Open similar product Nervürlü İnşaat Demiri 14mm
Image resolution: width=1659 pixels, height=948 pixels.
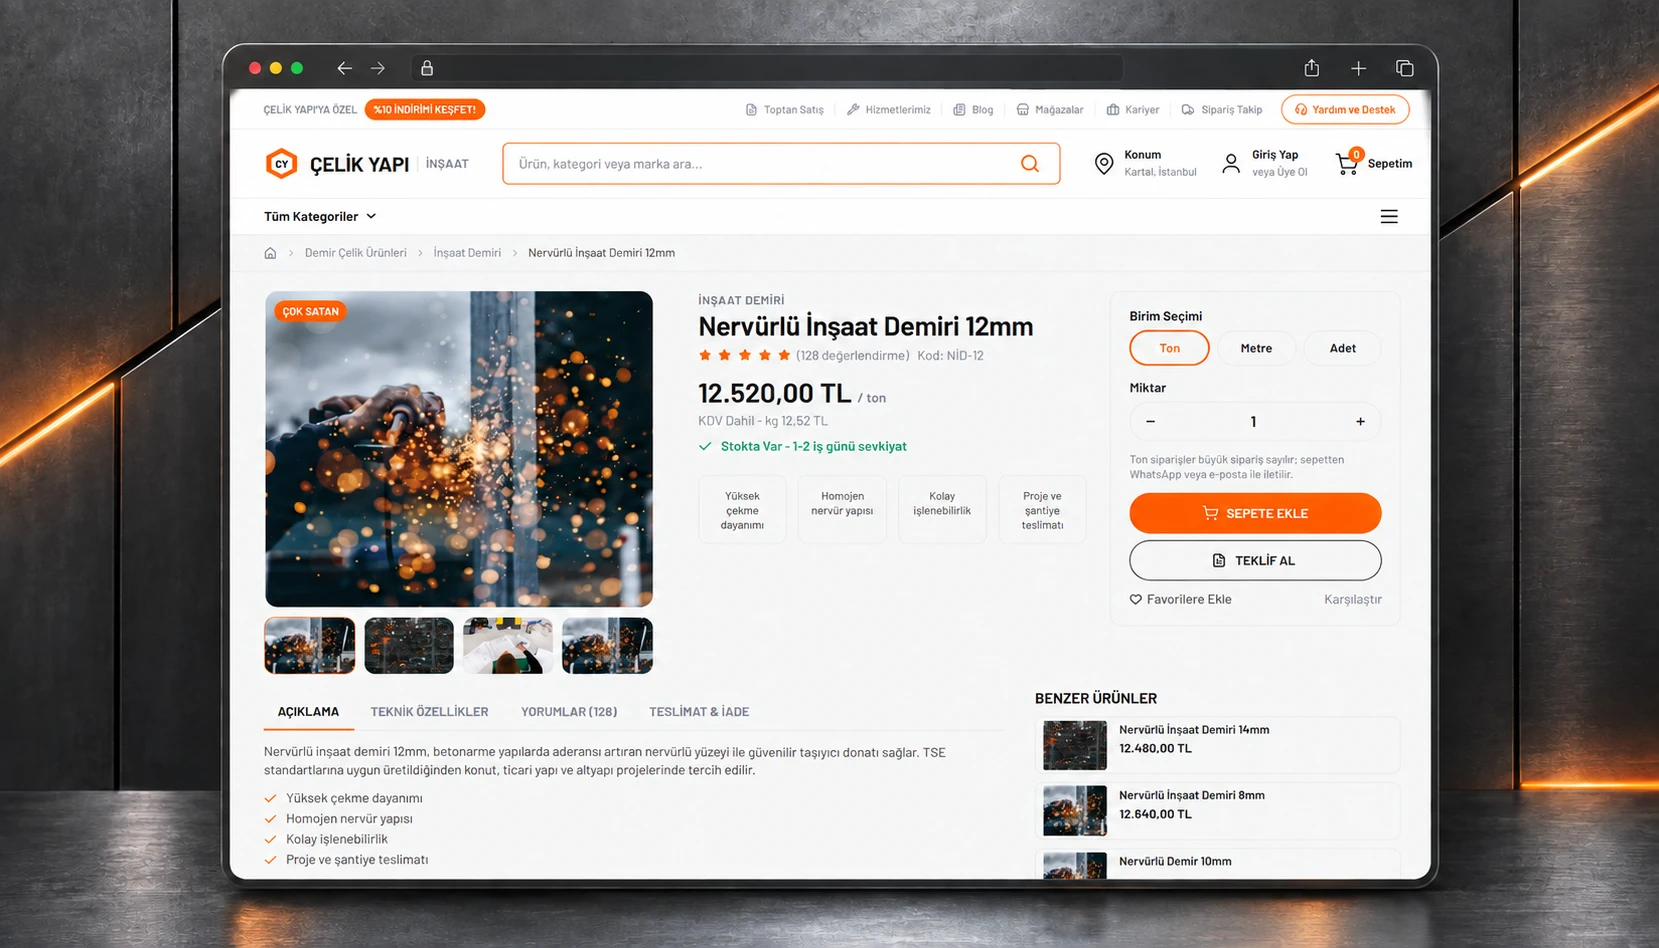click(x=1217, y=745)
